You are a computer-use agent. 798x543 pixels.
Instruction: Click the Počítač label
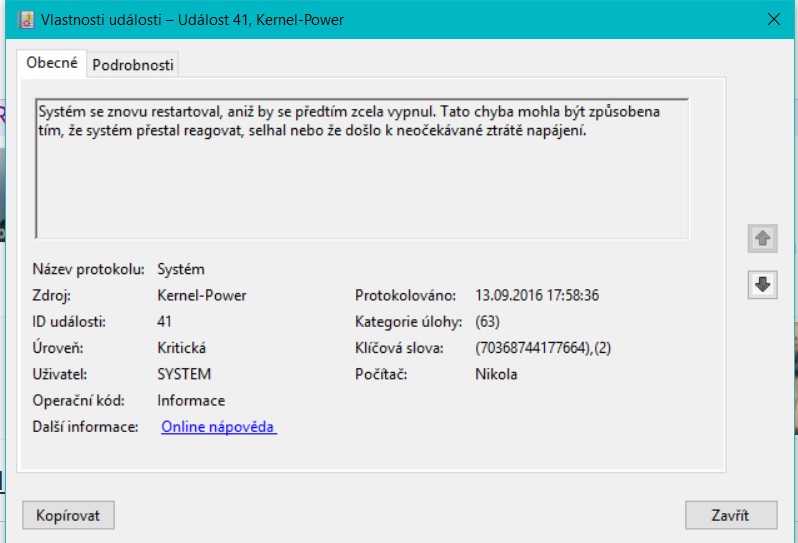tap(381, 374)
